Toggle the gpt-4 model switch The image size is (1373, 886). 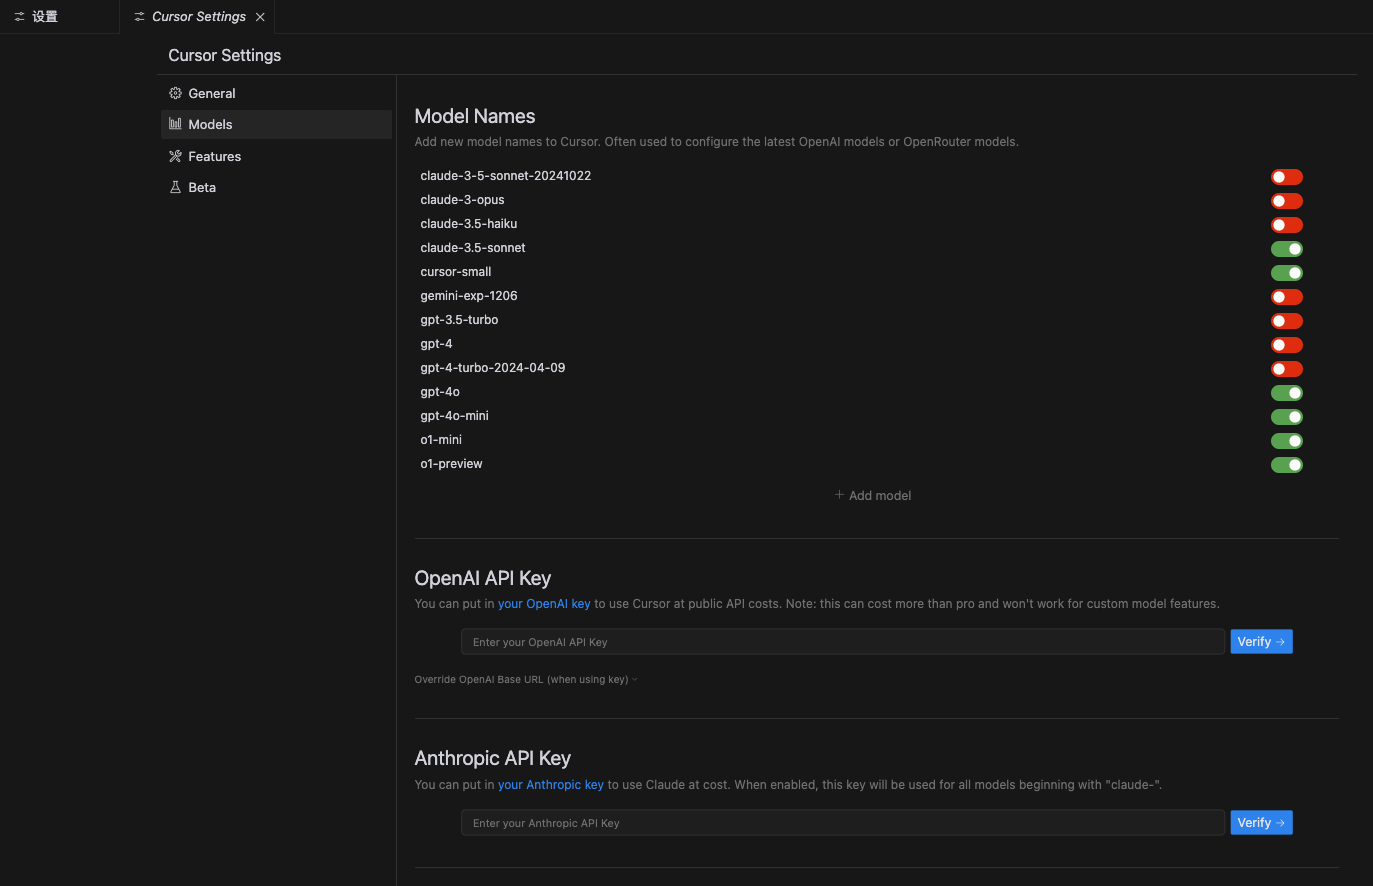pos(1287,345)
